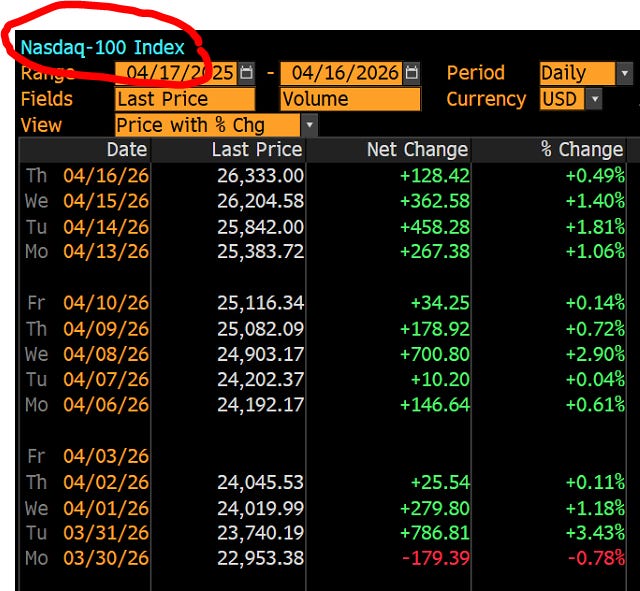Select the 04/07/26 date cell
Viewport: 640px width, 591px height.
click(106, 379)
